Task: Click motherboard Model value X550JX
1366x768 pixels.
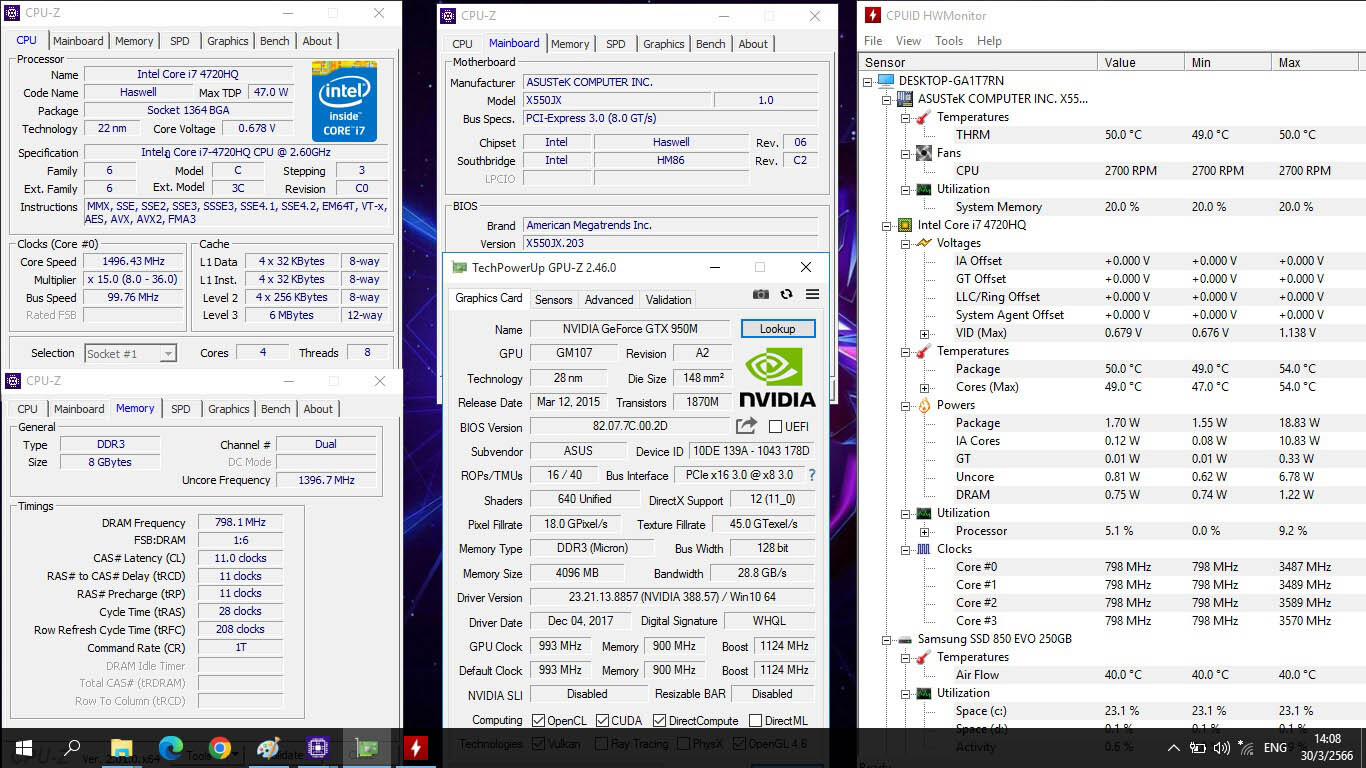Action: point(617,101)
